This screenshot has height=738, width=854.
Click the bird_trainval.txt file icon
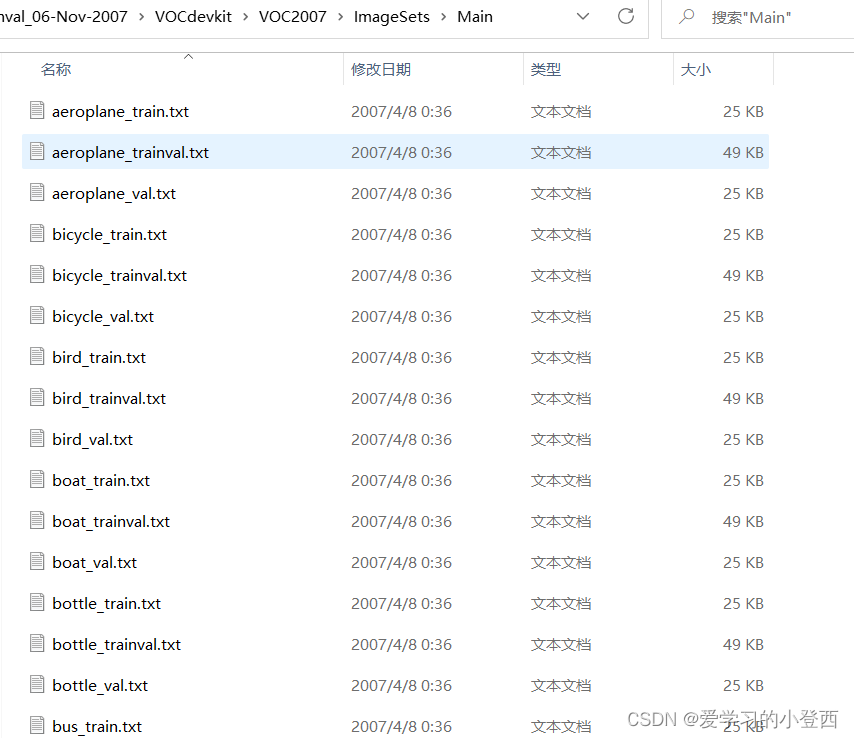37,397
